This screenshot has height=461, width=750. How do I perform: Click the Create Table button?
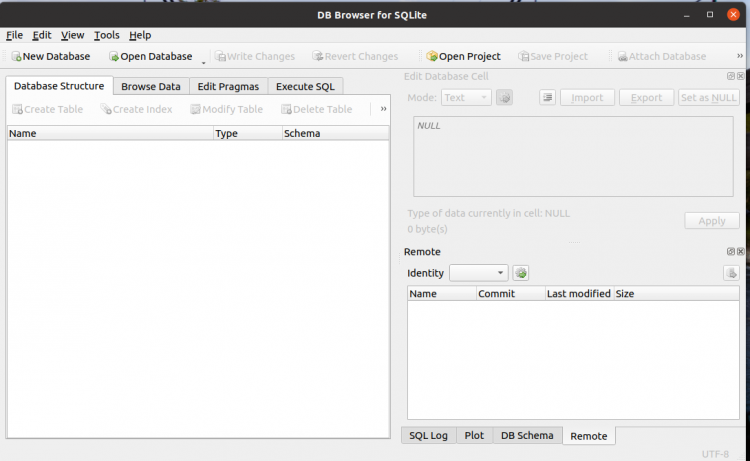47,109
